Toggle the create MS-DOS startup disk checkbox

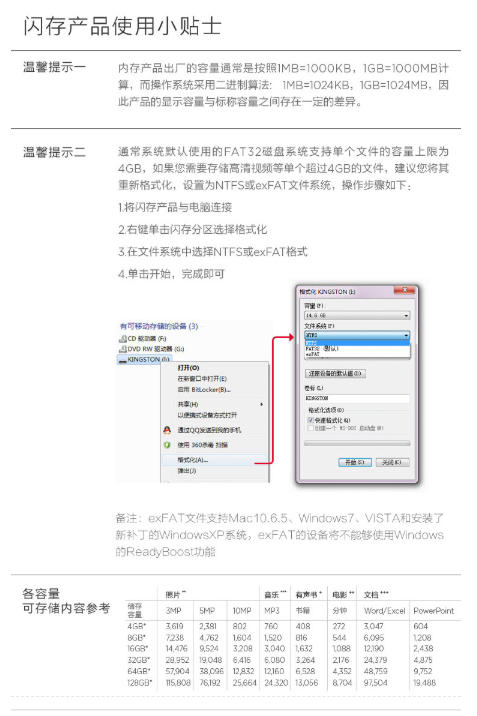click(311, 428)
